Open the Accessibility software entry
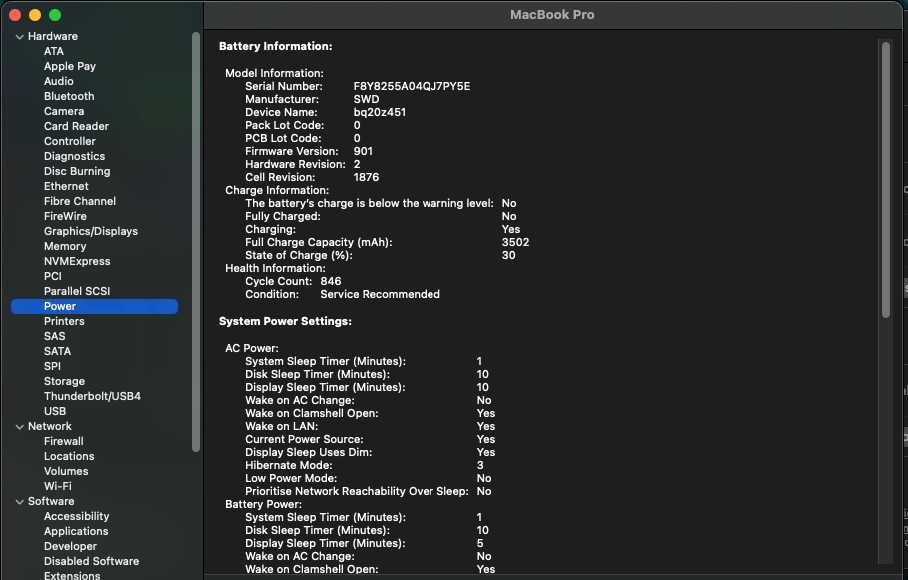The height and width of the screenshot is (580, 908). pos(76,516)
